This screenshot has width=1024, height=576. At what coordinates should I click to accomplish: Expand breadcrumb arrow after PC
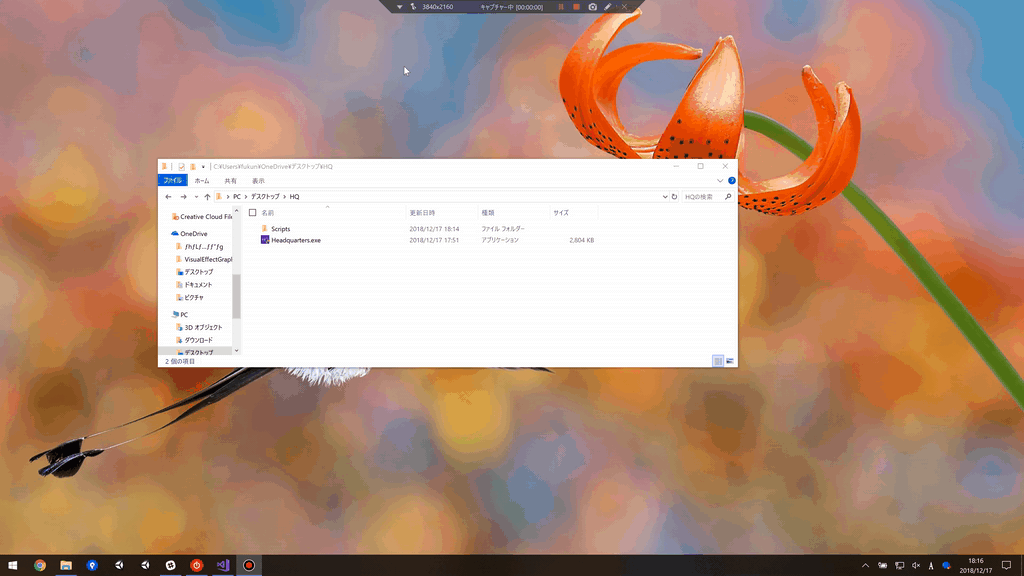[246, 197]
